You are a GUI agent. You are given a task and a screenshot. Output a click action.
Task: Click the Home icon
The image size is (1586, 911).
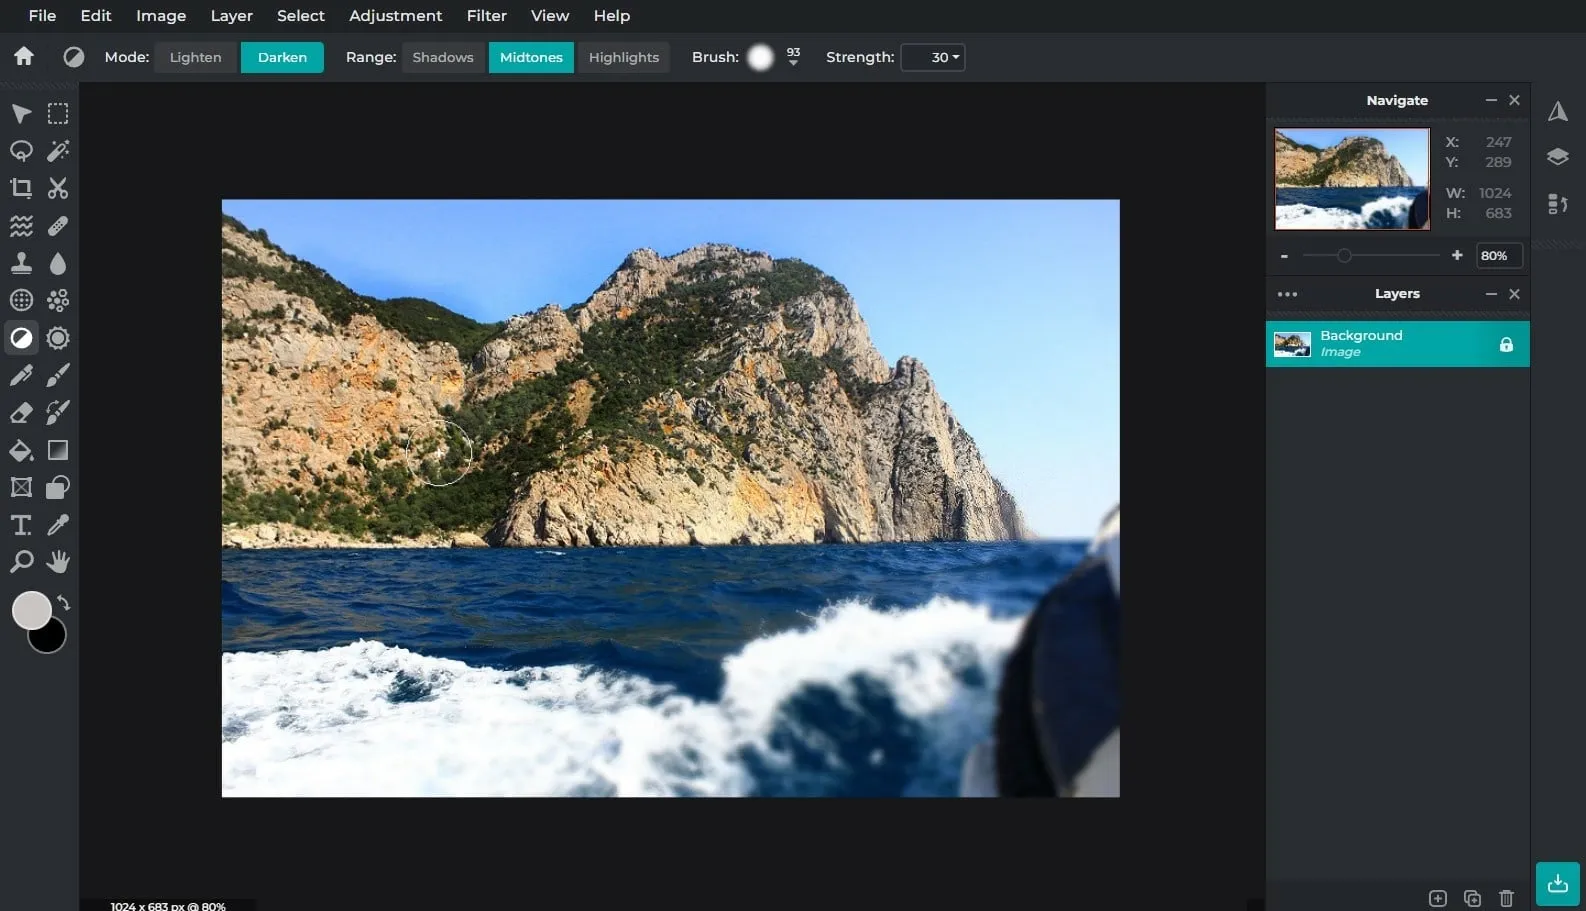[x=24, y=57]
